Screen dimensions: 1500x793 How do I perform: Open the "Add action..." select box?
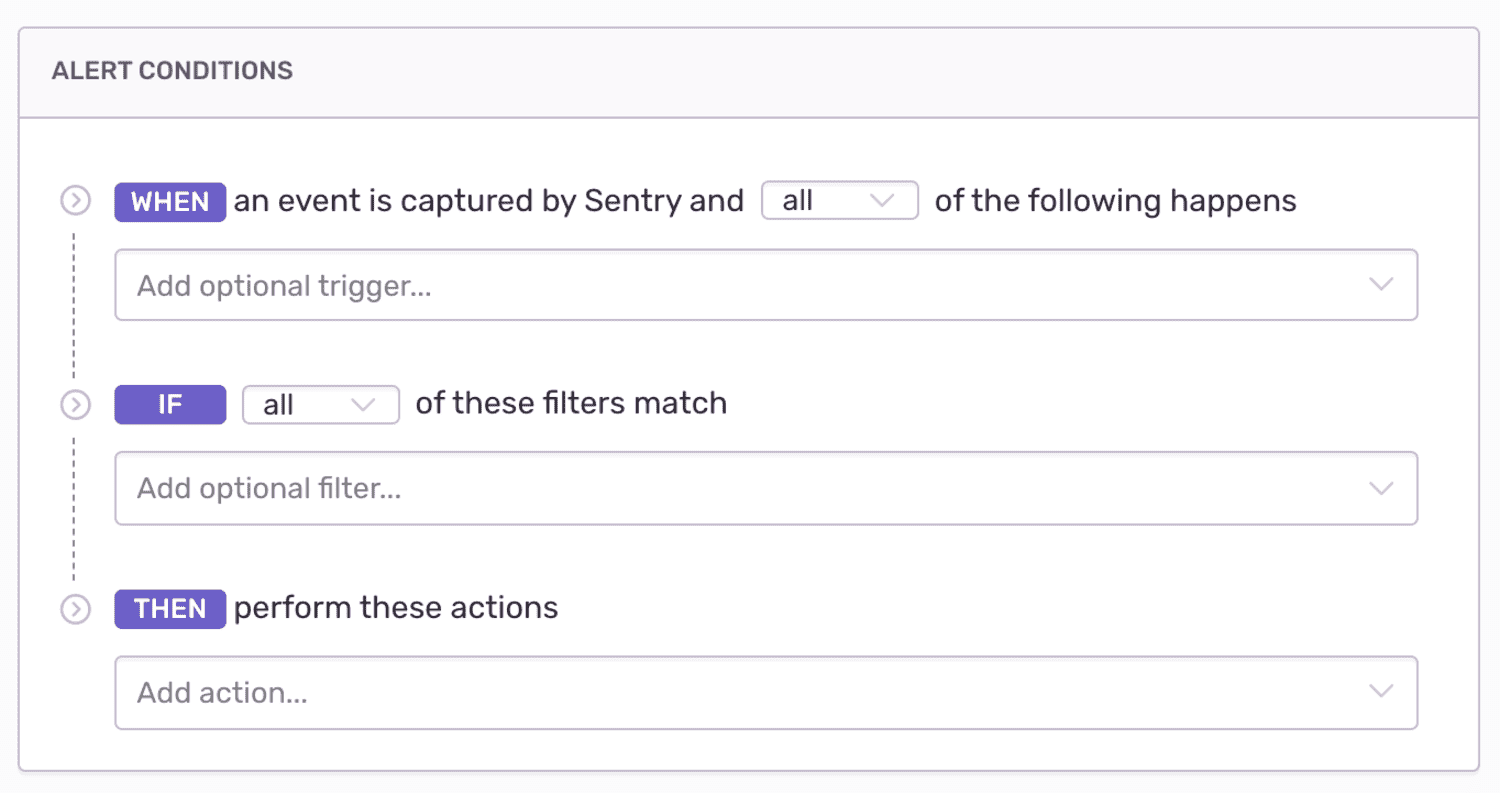[740, 692]
